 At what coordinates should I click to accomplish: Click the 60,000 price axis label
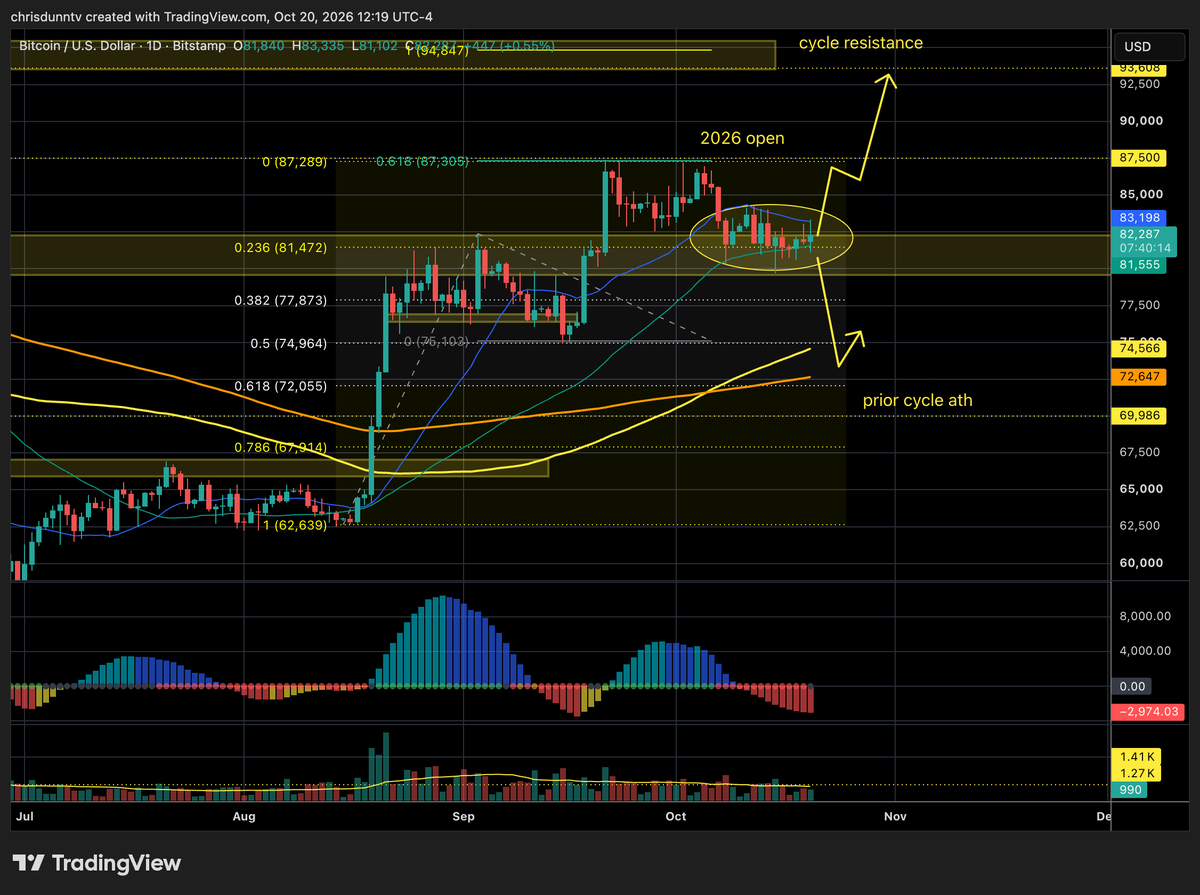click(1139, 563)
